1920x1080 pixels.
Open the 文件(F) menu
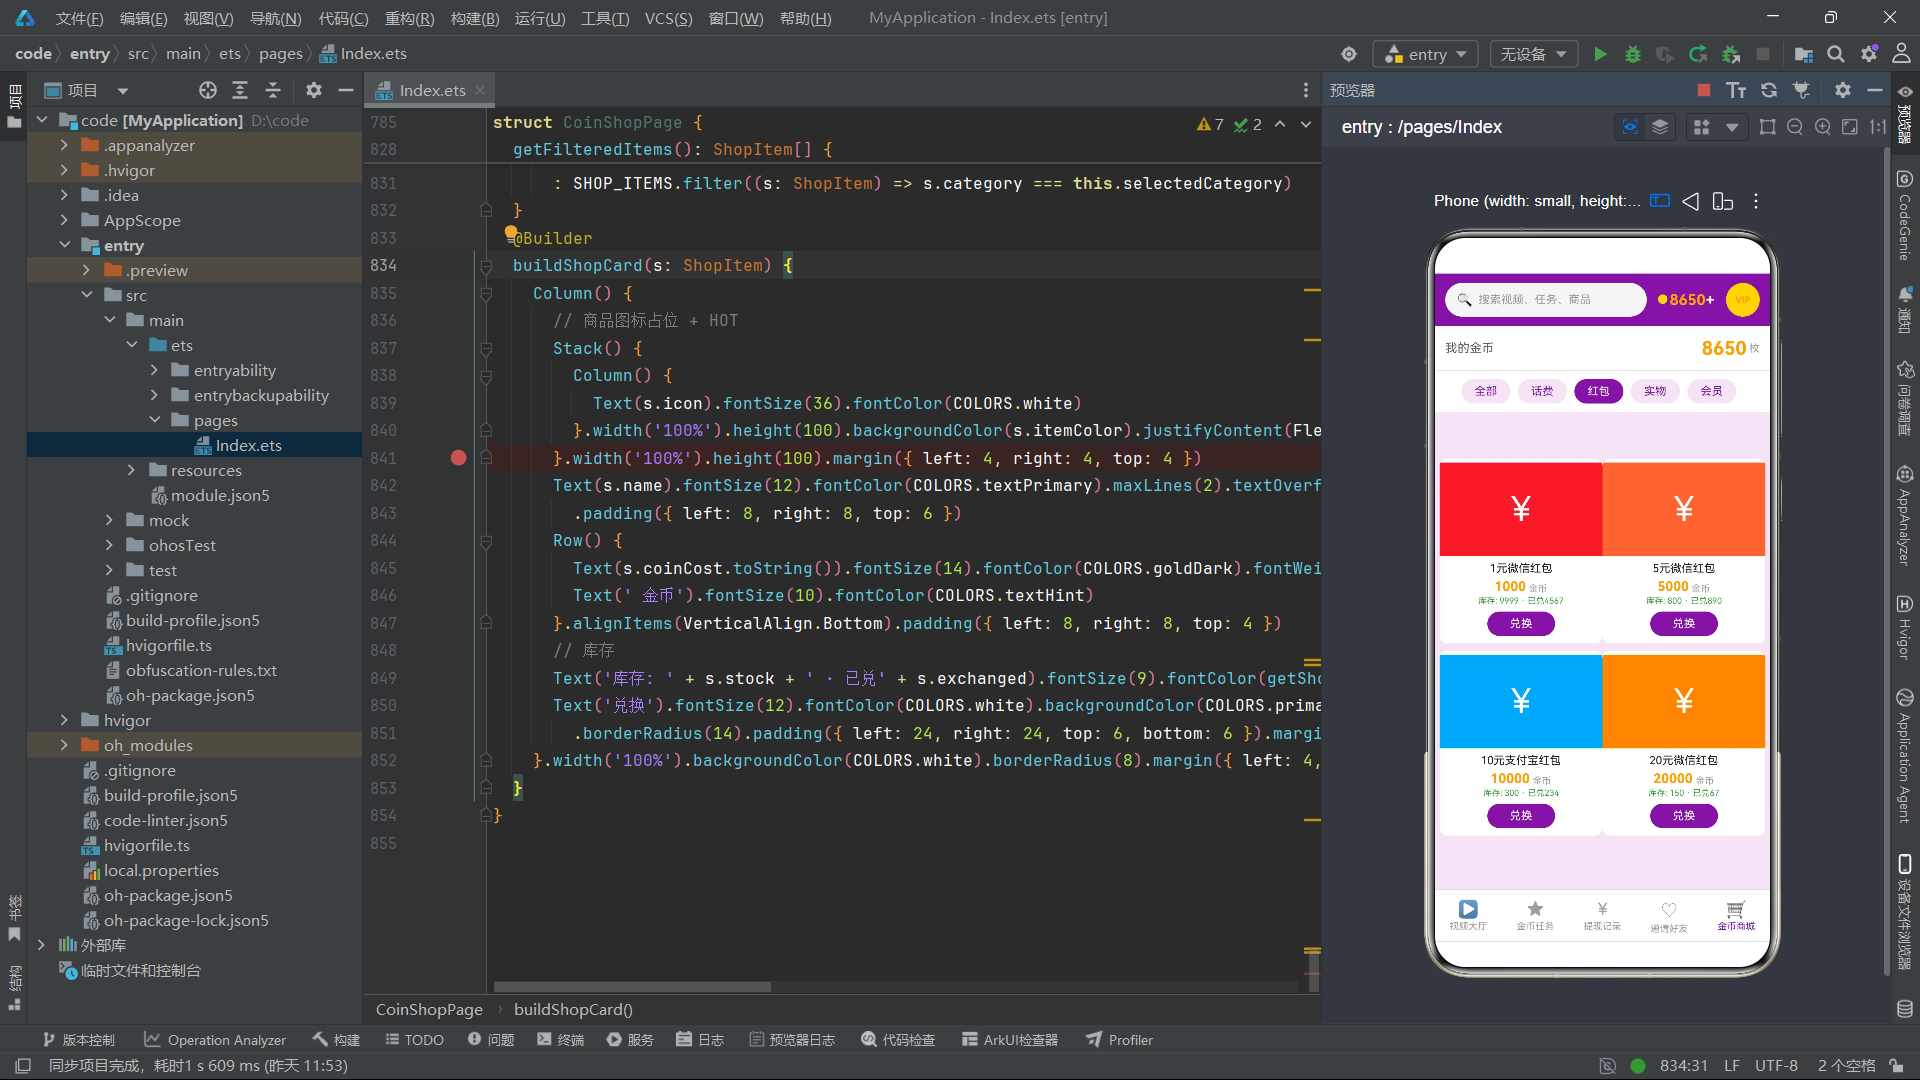tap(79, 18)
